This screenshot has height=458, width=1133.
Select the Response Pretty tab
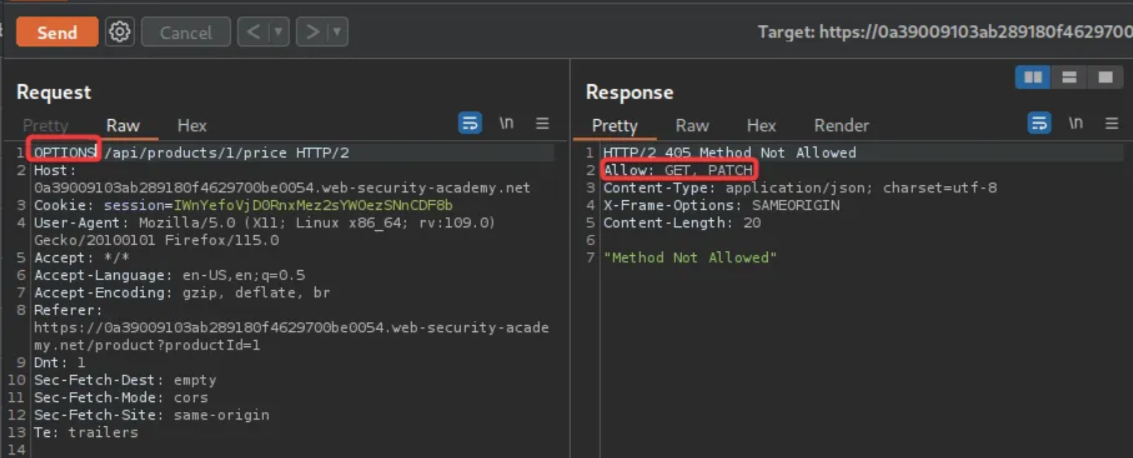[614, 125]
